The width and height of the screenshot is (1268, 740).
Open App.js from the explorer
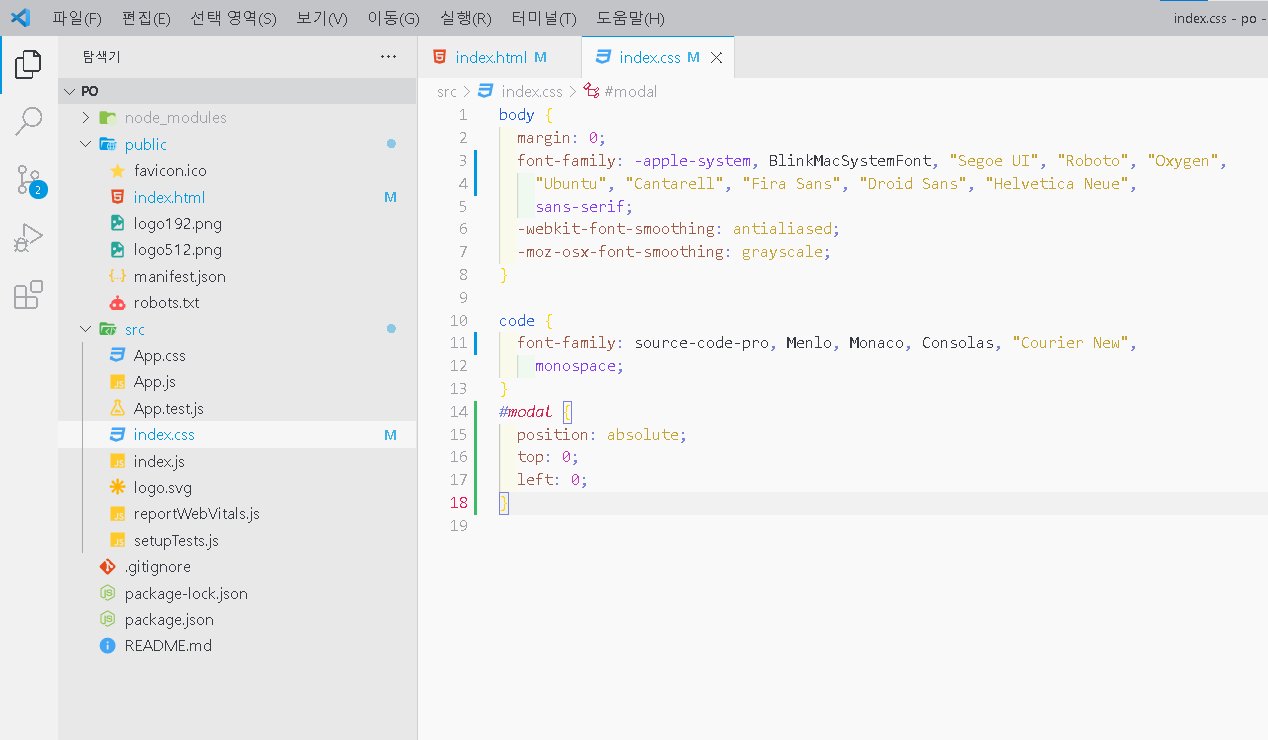237,382
